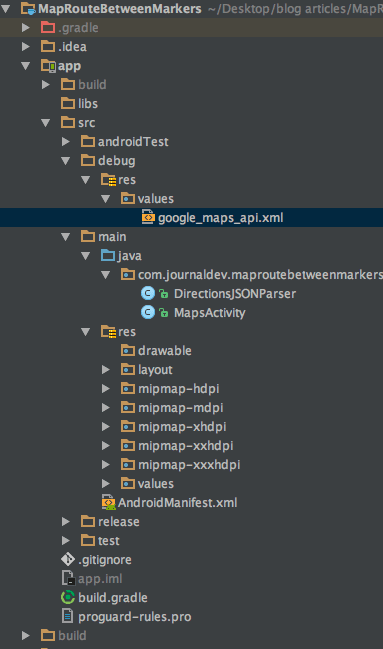The width and height of the screenshot is (383, 649).
Task: Collapse the java folder arrow
Action: point(85,256)
